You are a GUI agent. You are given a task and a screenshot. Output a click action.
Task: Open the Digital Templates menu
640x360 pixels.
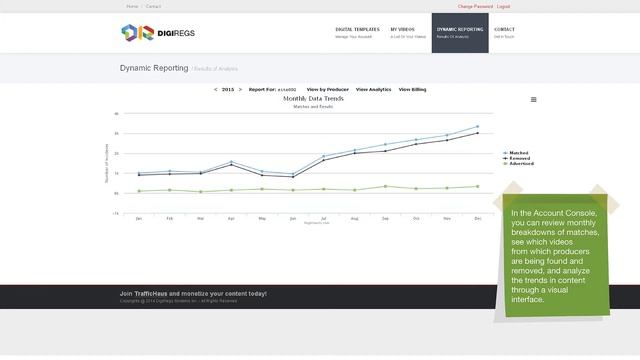[x=357, y=33]
